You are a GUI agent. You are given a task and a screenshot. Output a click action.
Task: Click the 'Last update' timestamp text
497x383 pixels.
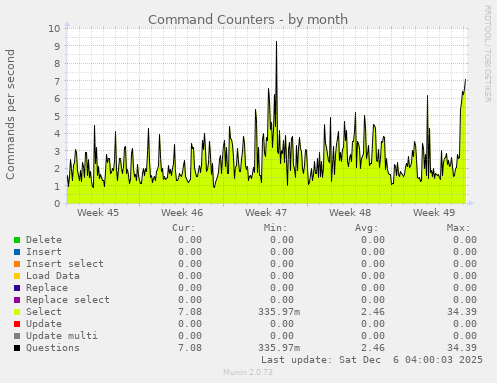[x=372, y=360]
